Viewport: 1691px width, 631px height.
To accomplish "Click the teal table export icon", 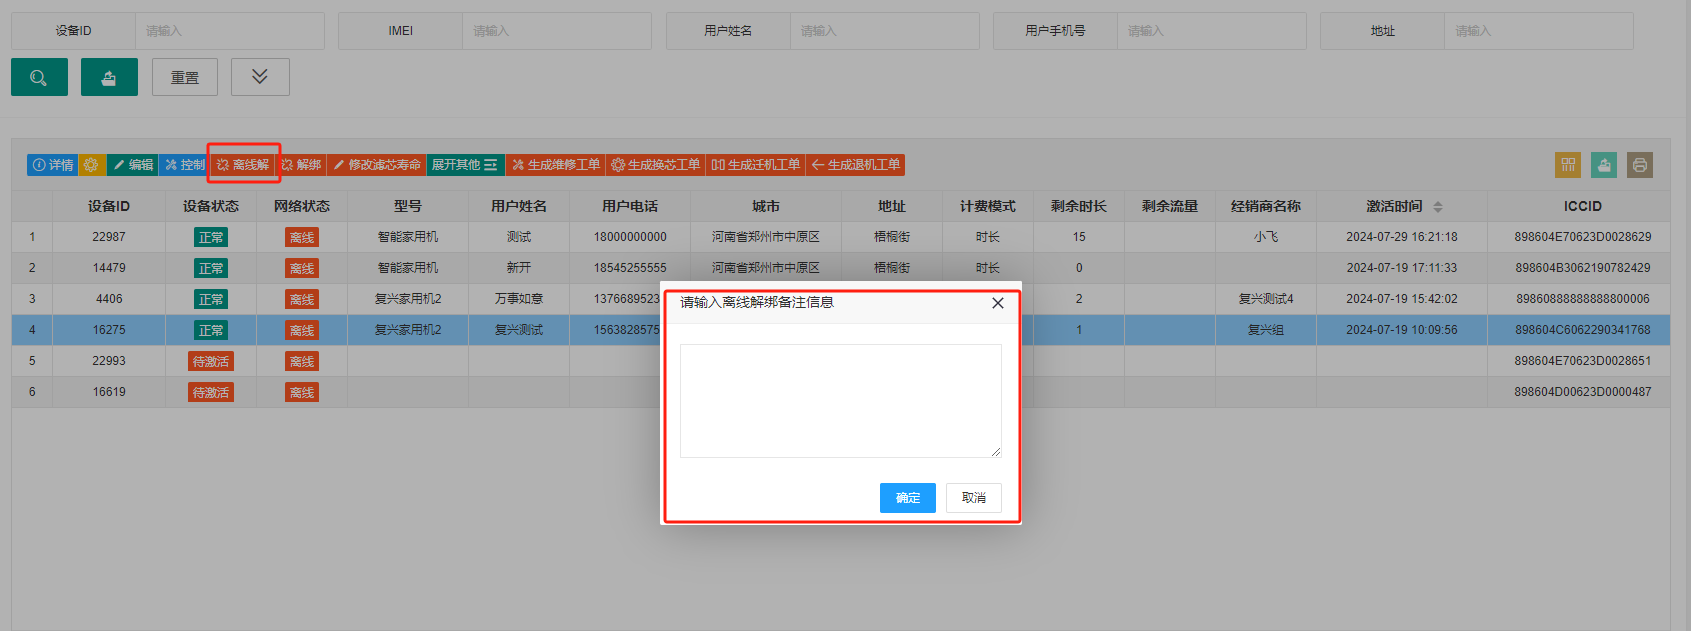I will point(1604,165).
